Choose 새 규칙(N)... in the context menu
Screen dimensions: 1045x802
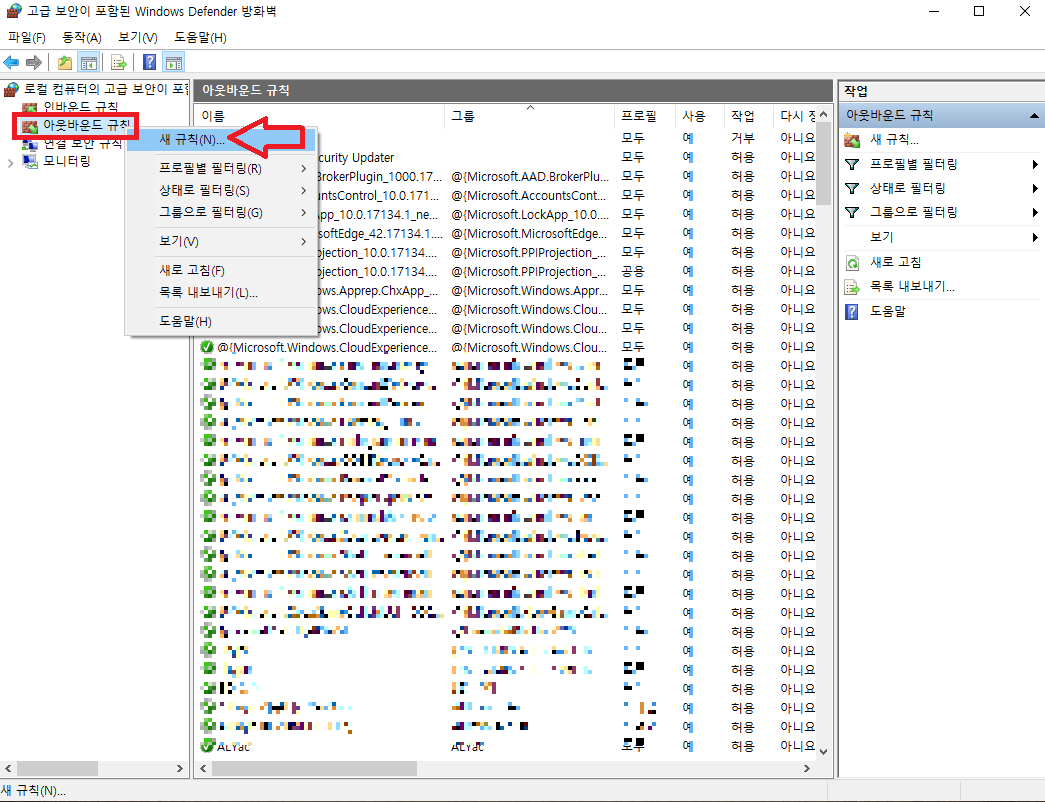(221, 139)
